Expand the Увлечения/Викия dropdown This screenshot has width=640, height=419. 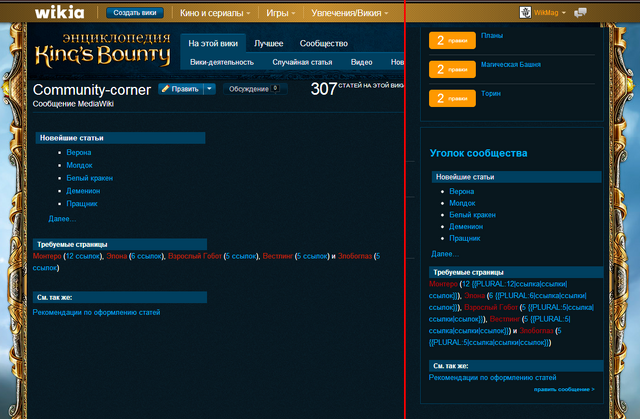click(x=349, y=13)
